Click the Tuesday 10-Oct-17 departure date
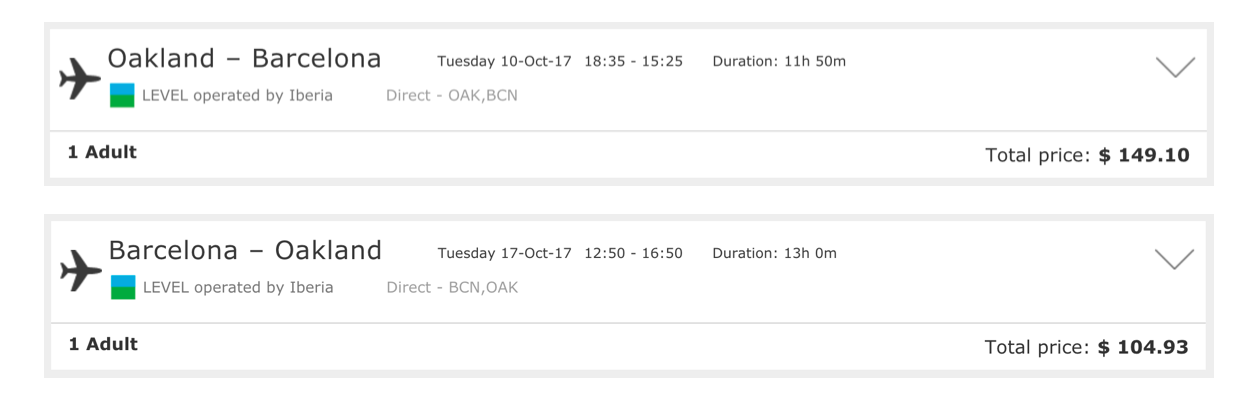The width and height of the screenshot is (1250, 410). click(504, 62)
